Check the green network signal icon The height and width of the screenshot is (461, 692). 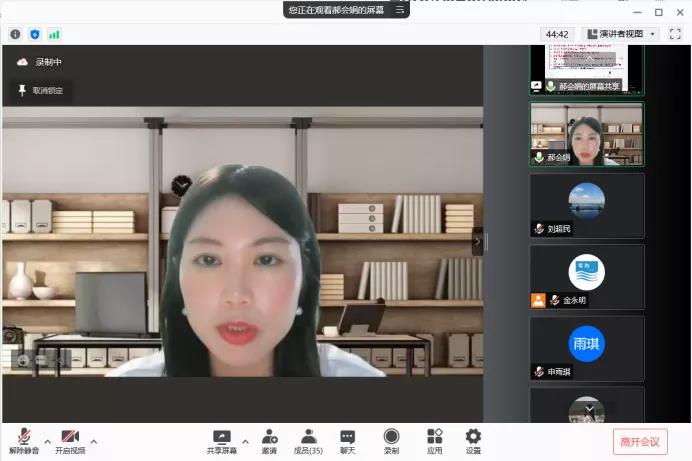(x=54, y=34)
